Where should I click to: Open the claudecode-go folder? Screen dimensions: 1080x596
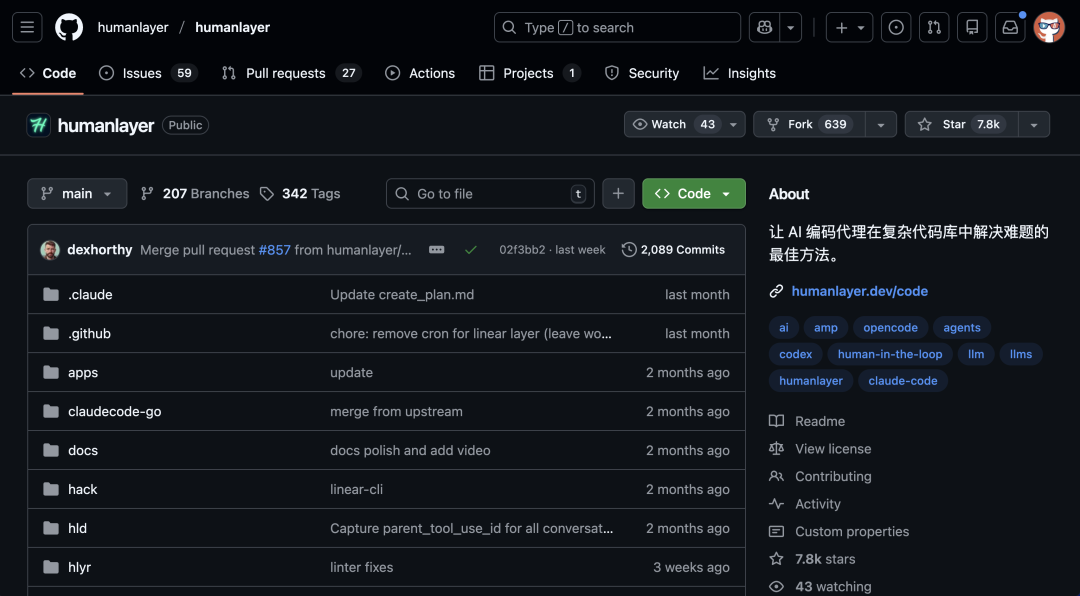click(114, 411)
